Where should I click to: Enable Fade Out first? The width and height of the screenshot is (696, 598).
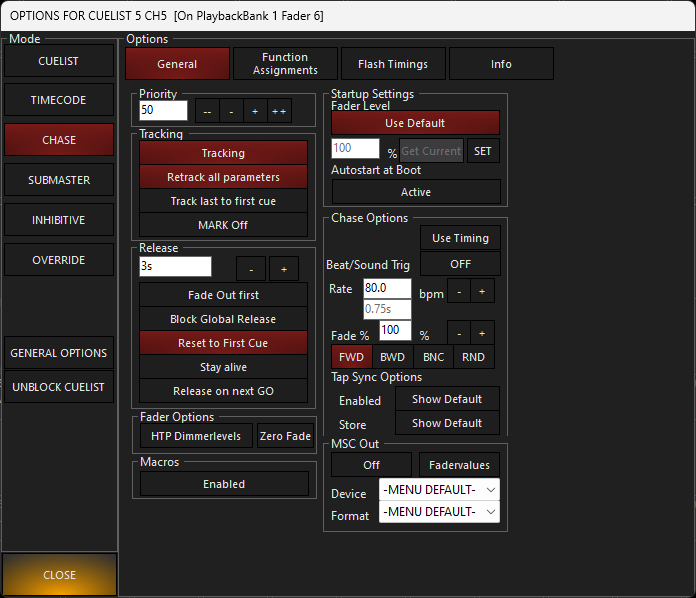223,295
